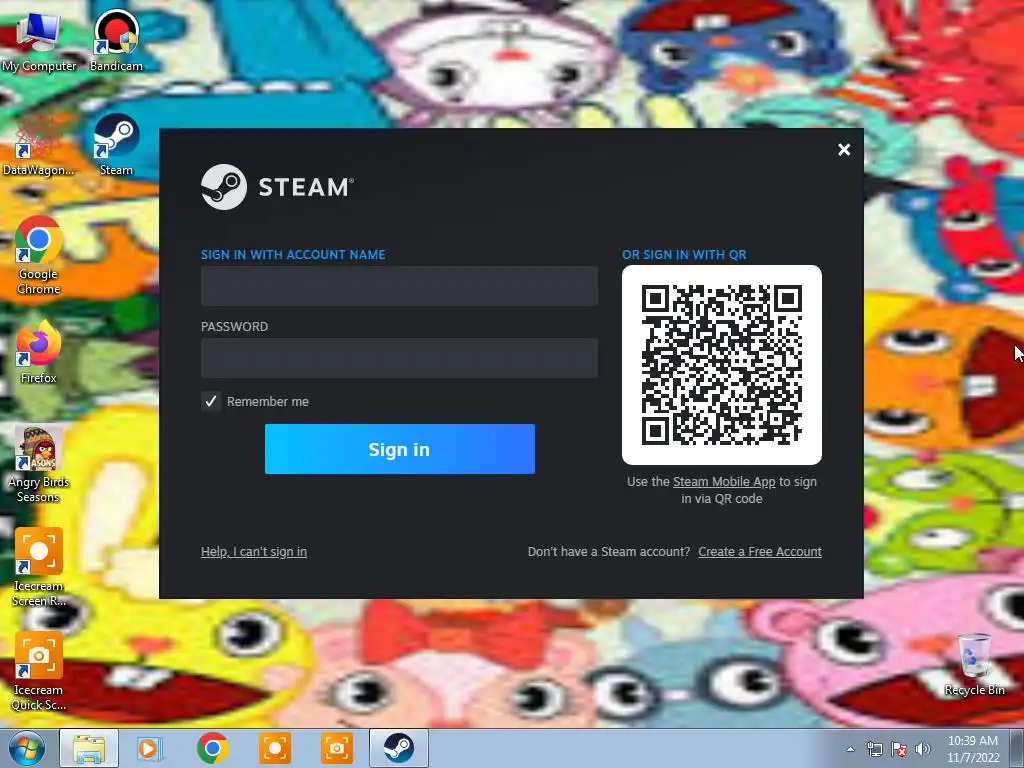Open the Steam Mobile App link
Screen dimensions: 1024x768
pos(724,482)
